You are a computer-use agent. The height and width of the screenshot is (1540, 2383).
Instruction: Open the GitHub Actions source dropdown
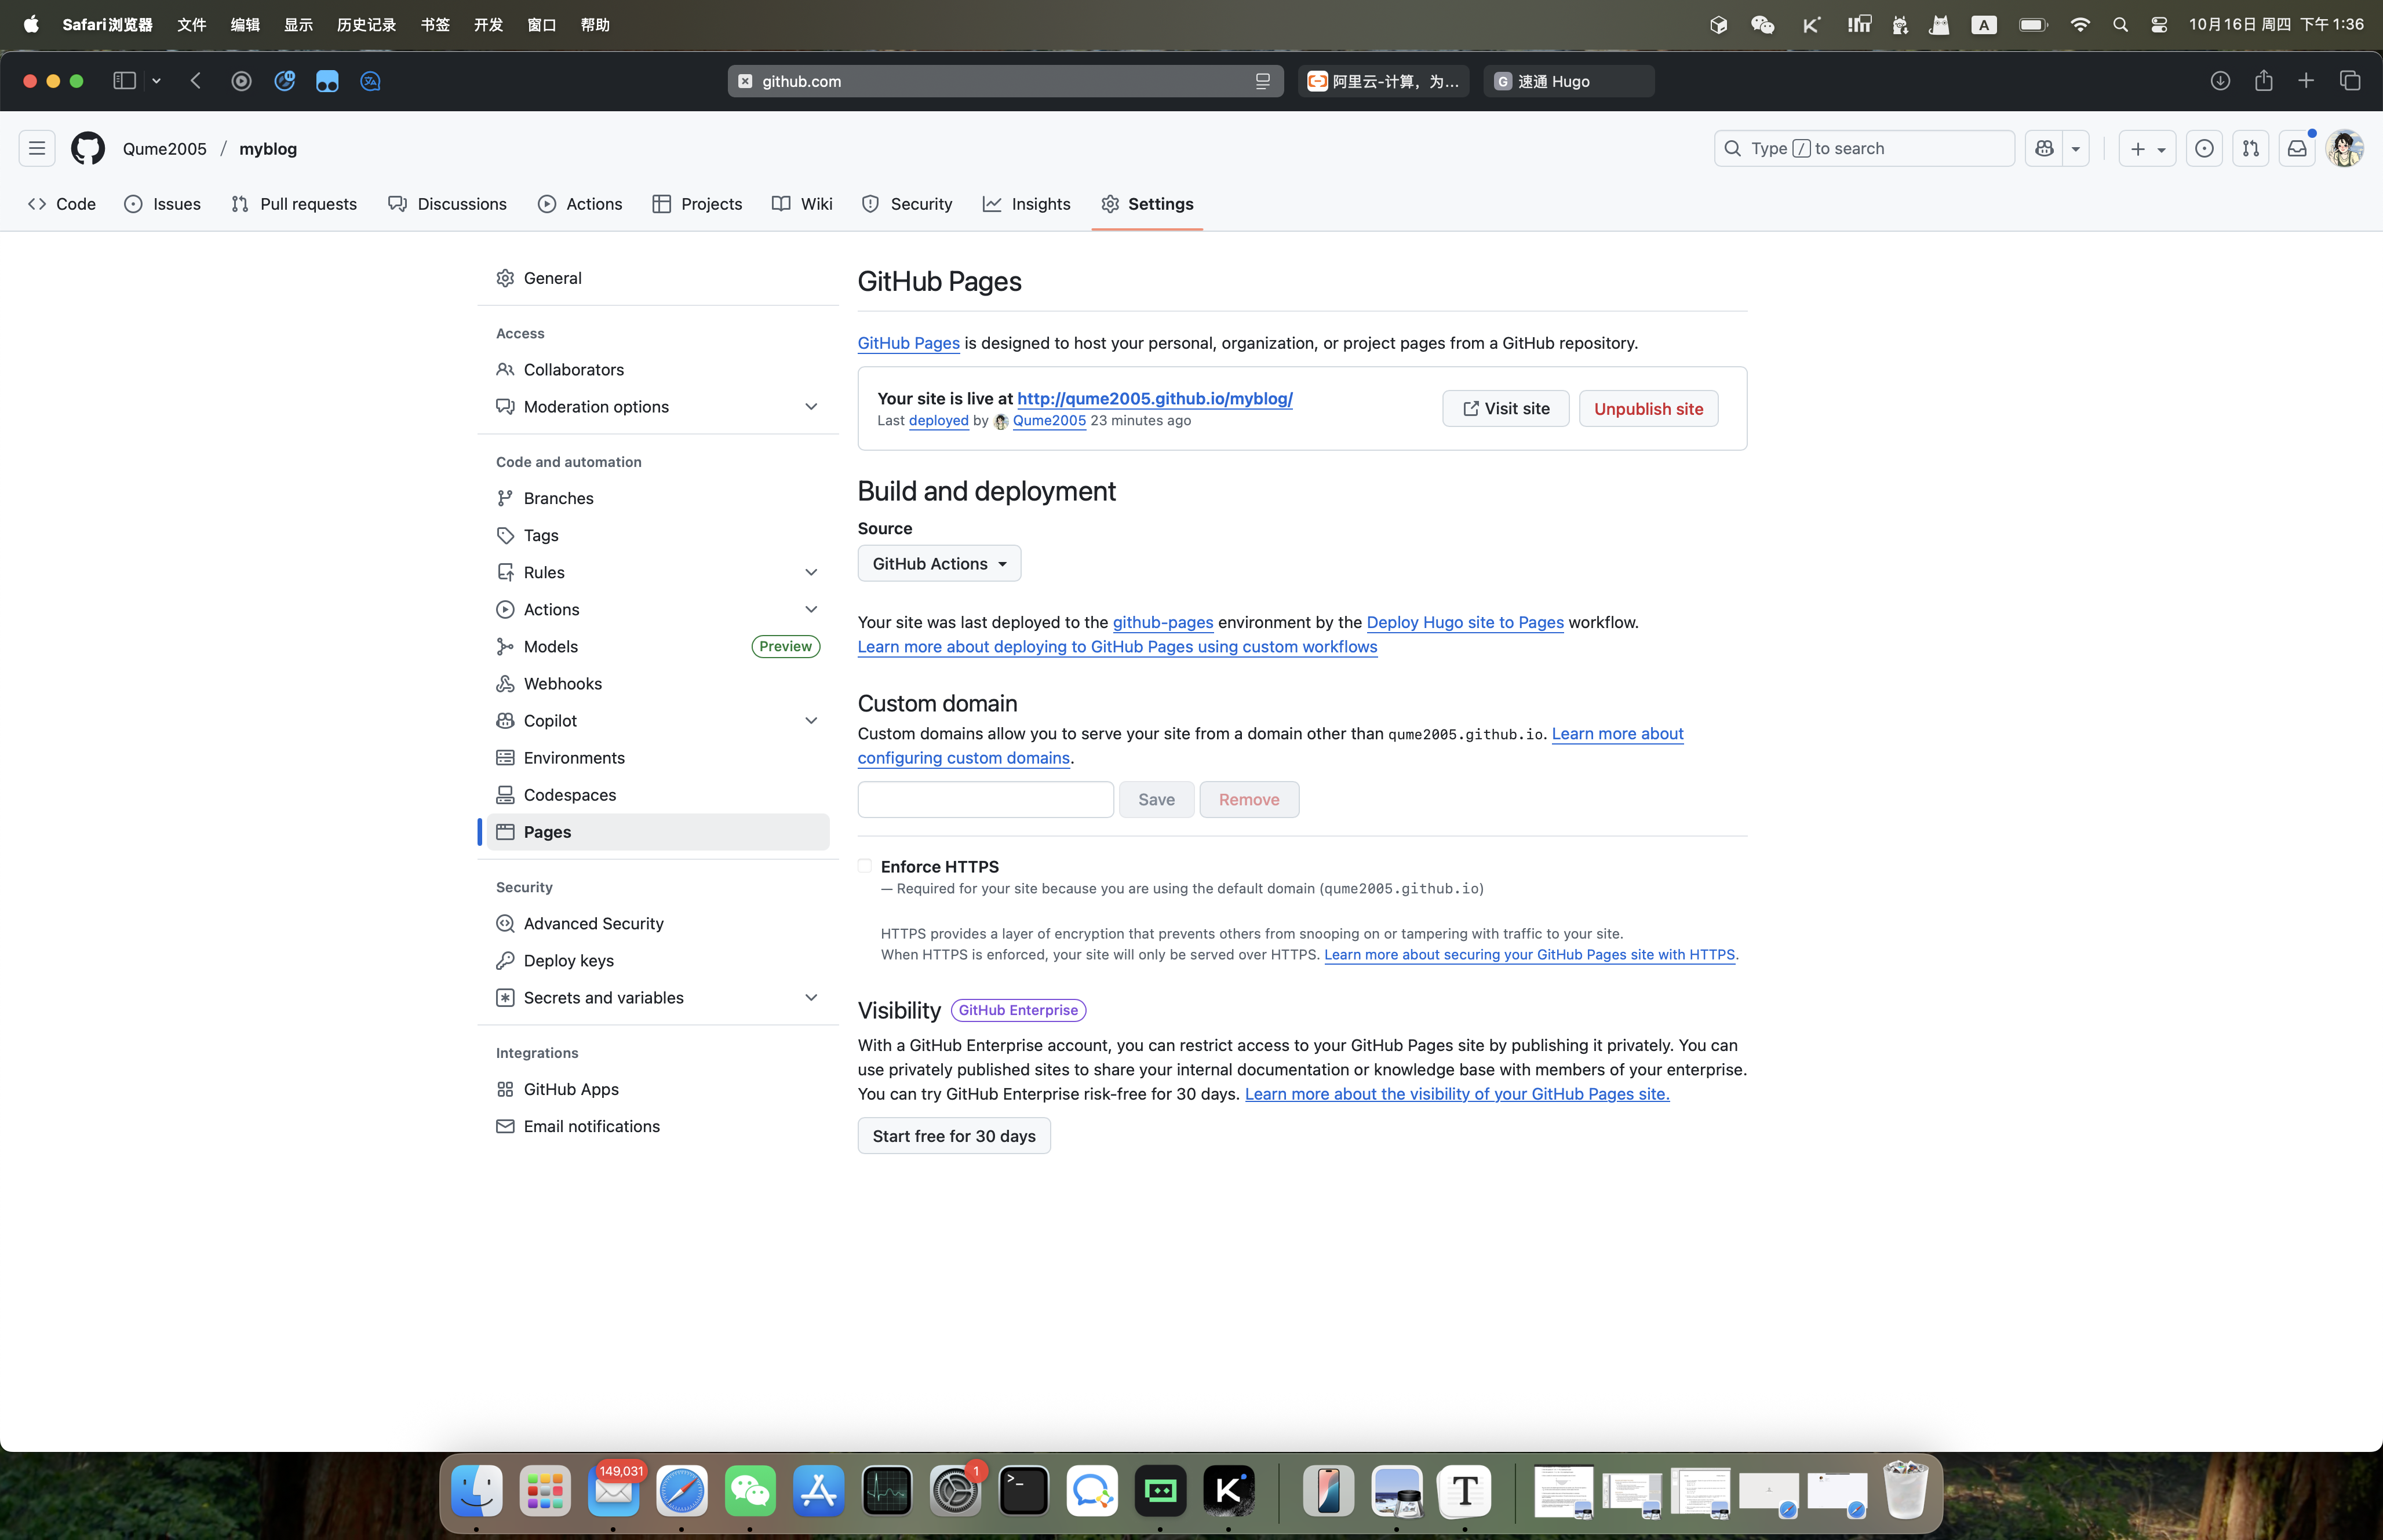tap(939, 563)
